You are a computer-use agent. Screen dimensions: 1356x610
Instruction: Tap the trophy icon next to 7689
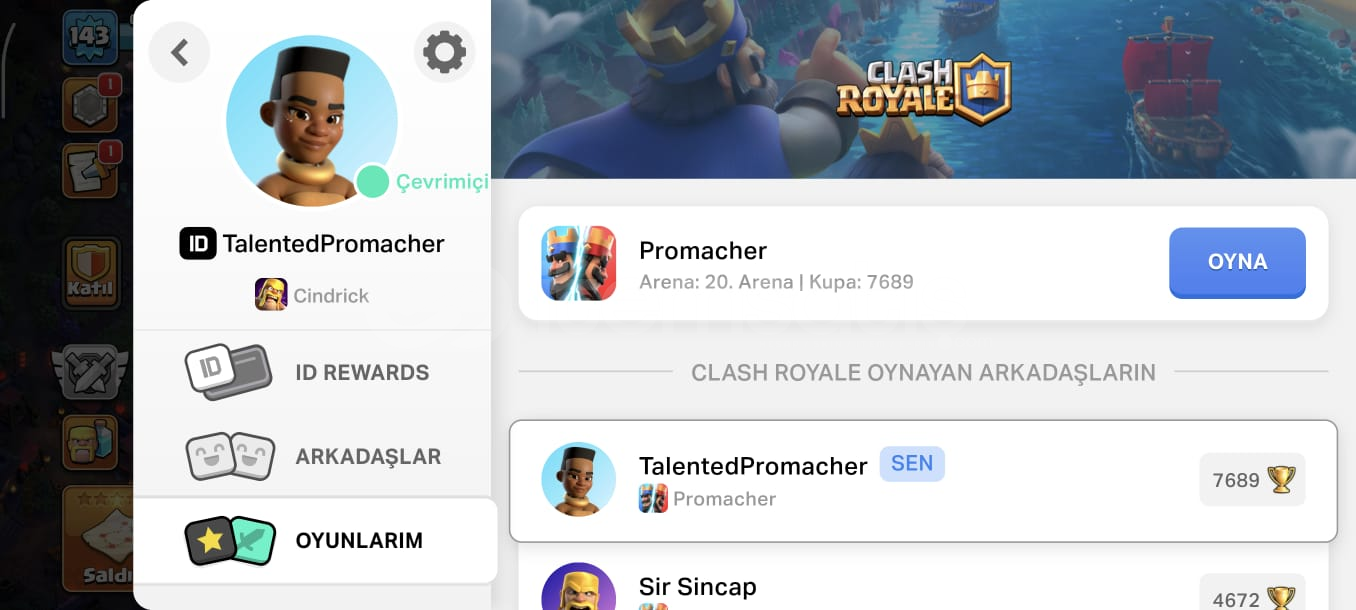[x=1281, y=480]
